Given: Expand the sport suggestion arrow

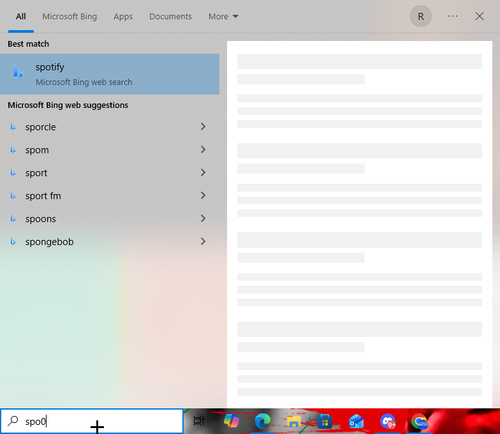Looking at the screenshot, I should (203, 172).
